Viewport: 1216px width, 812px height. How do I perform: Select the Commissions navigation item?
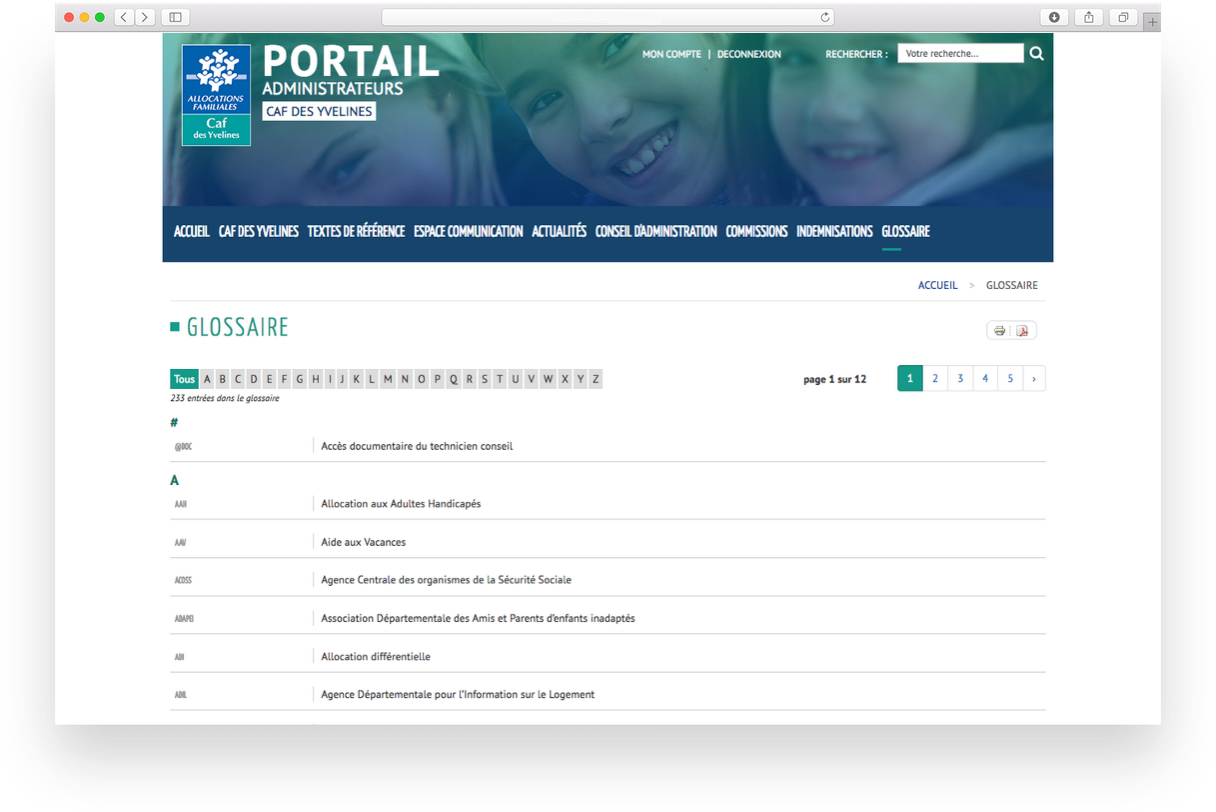756,231
